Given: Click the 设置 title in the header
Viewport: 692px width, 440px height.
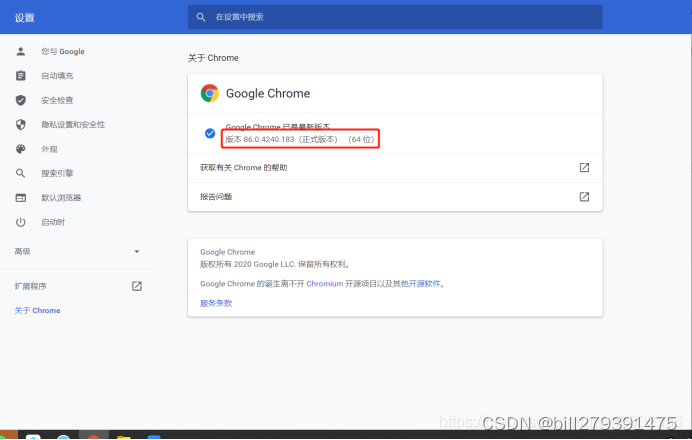Looking at the screenshot, I should 25,18.
